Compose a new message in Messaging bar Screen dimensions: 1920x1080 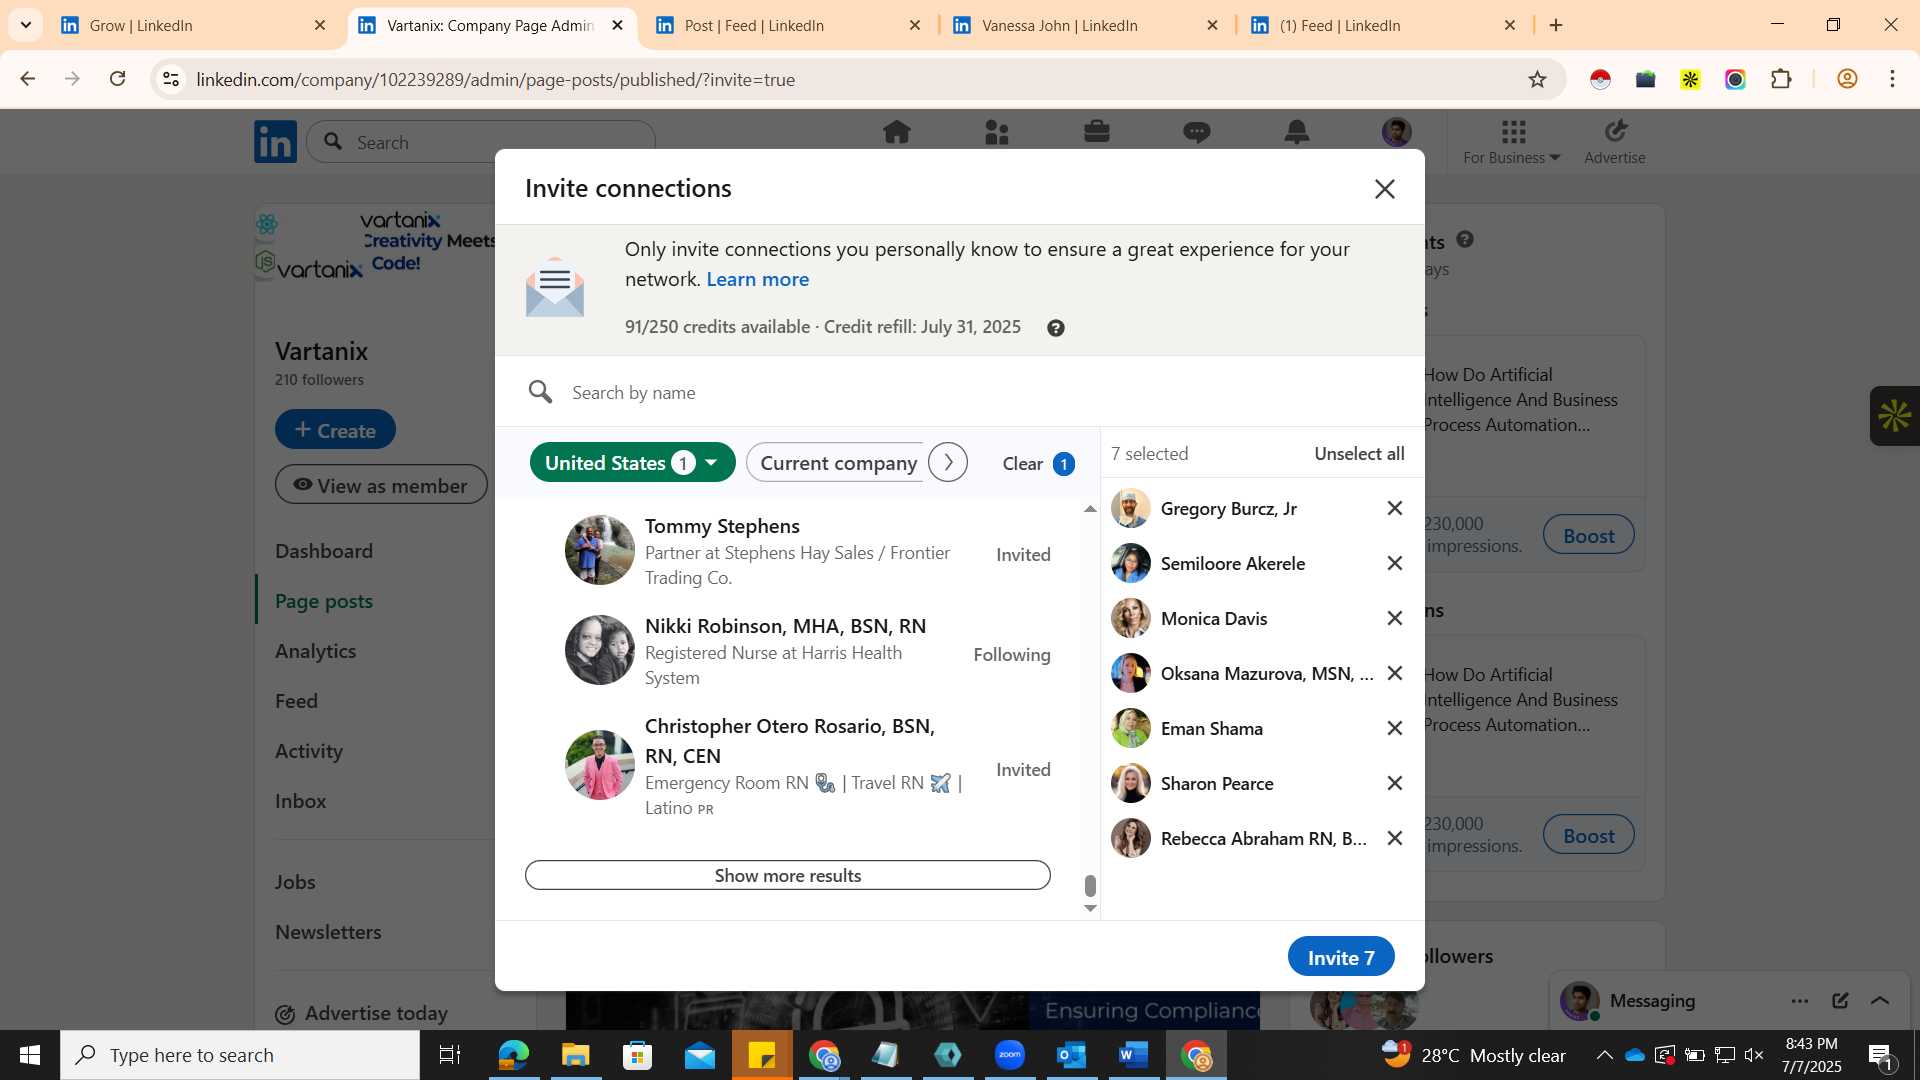pyautogui.click(x=1840, y=1001)
